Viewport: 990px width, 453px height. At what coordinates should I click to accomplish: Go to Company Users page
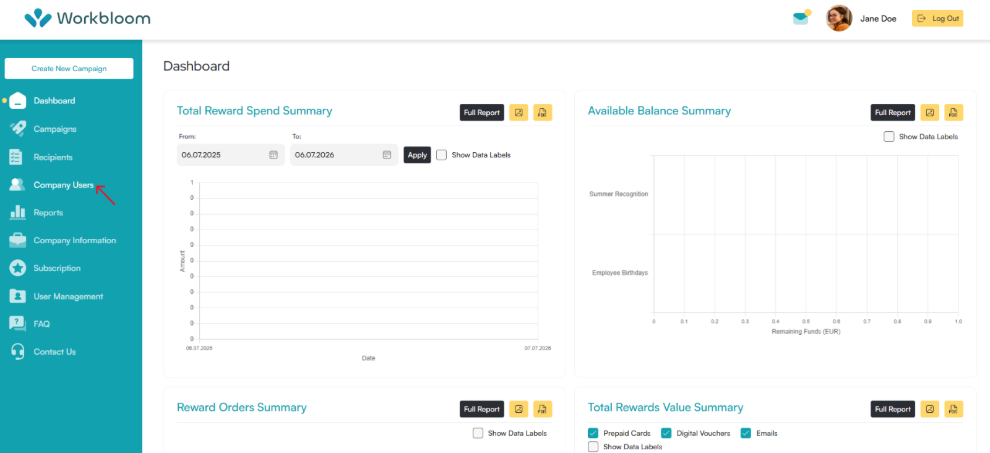64,185
